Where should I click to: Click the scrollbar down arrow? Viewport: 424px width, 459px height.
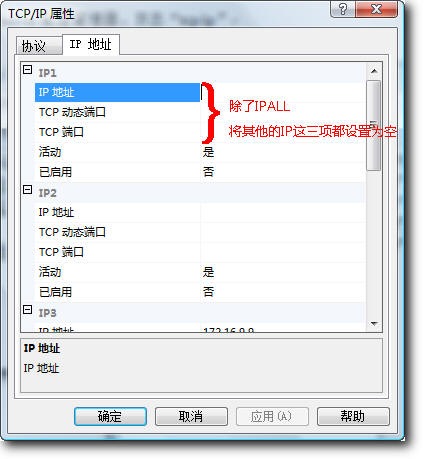[374, 324]
